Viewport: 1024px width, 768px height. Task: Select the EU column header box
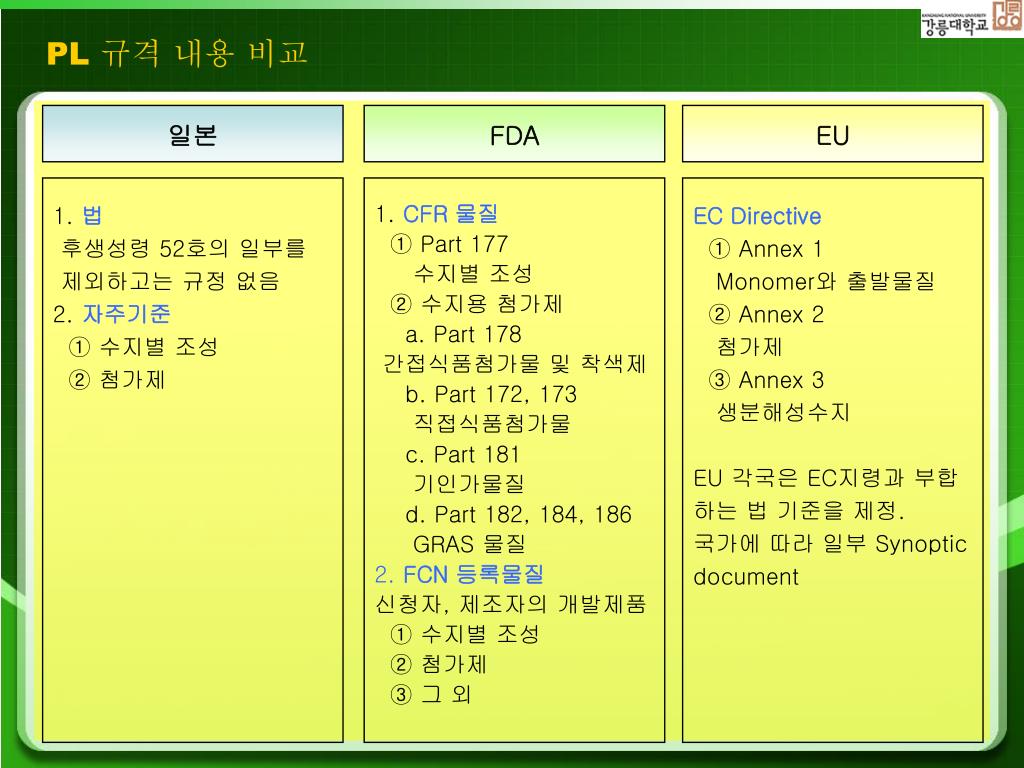(x=833, y=134)
